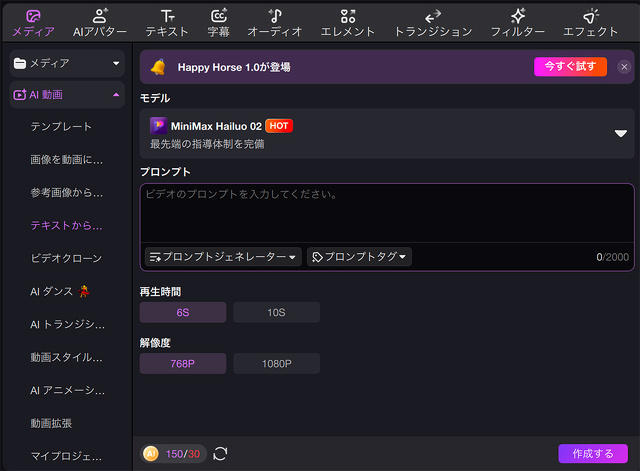Click the MiniMax Hailuo 02 model logo icon
This screenshot has width=640, height=471.
[158, 126]
